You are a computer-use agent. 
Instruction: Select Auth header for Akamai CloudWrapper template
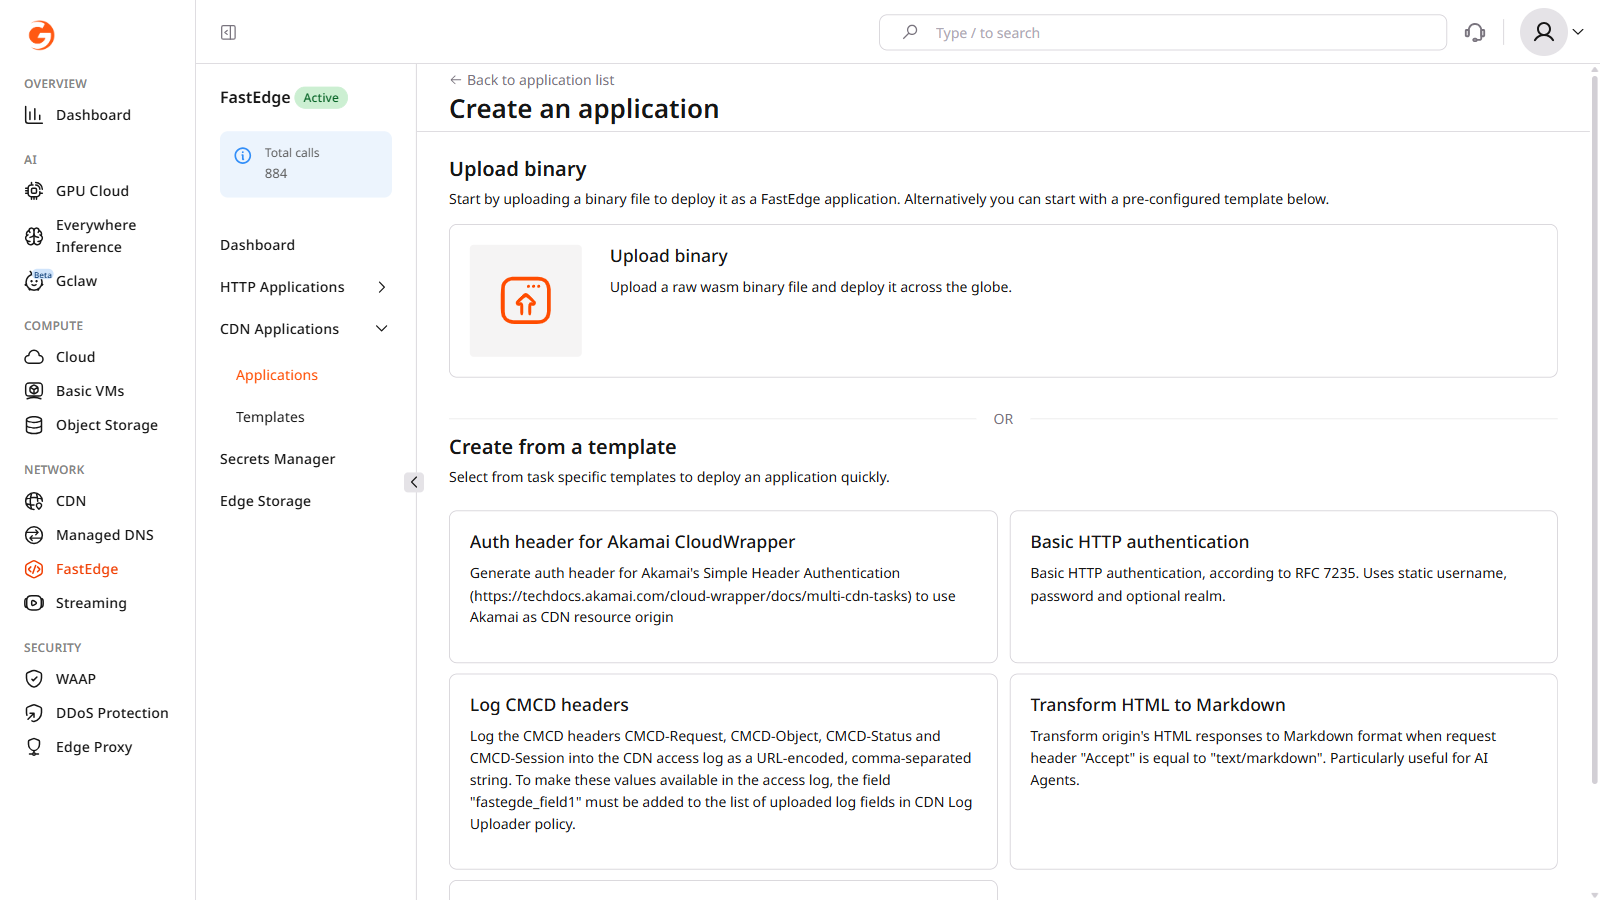coord(723,587)
